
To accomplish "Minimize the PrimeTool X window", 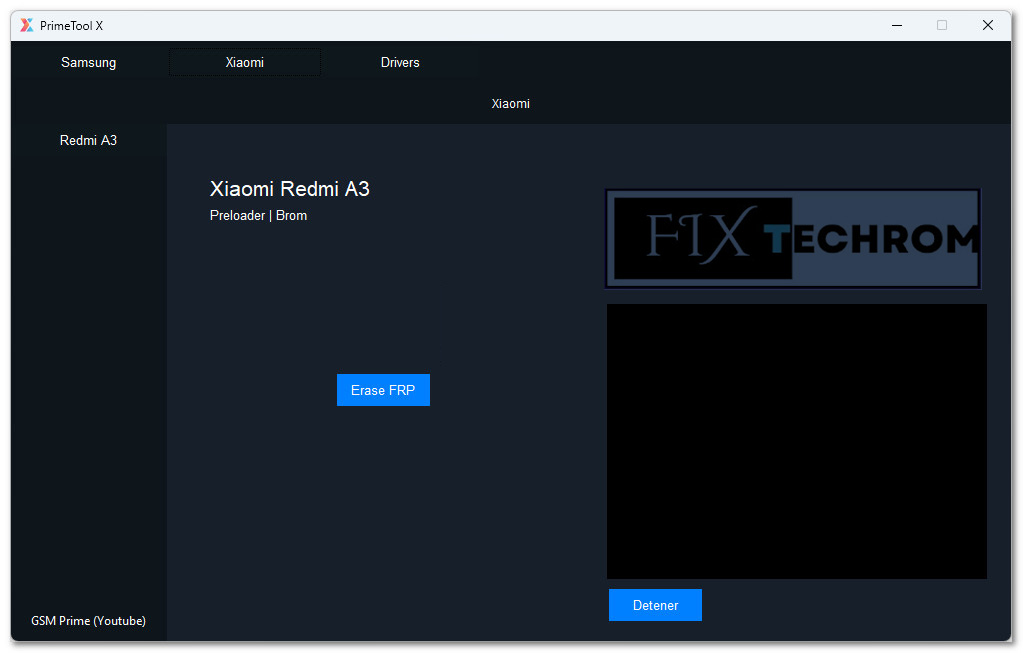I will pyautogui.click(x=897, y=25).
